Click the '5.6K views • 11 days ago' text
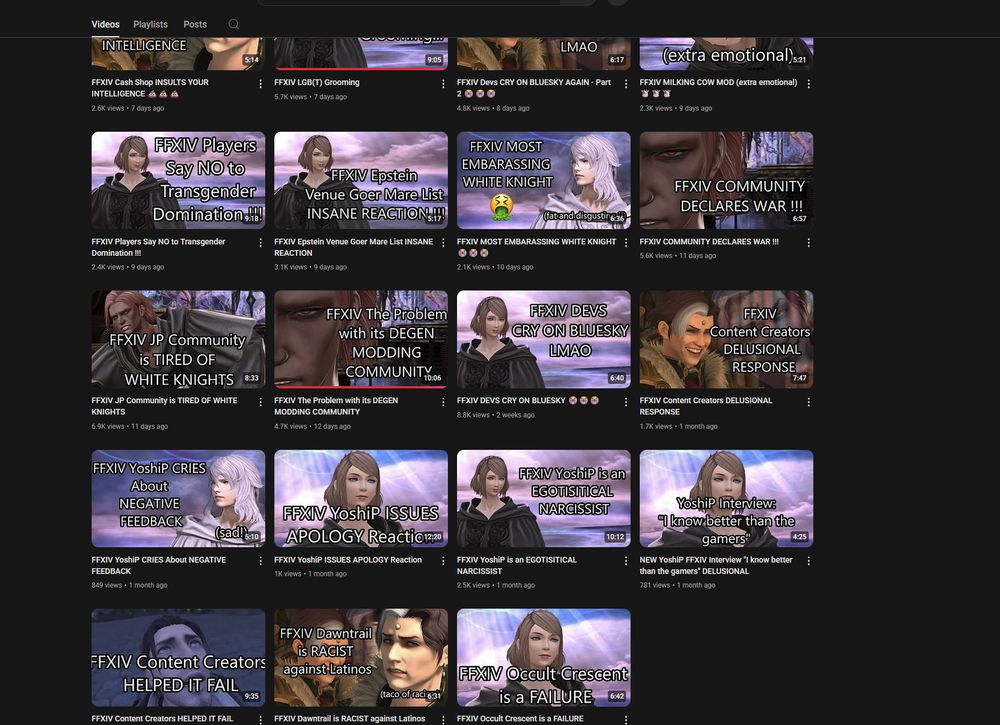 tap(678, 256)
